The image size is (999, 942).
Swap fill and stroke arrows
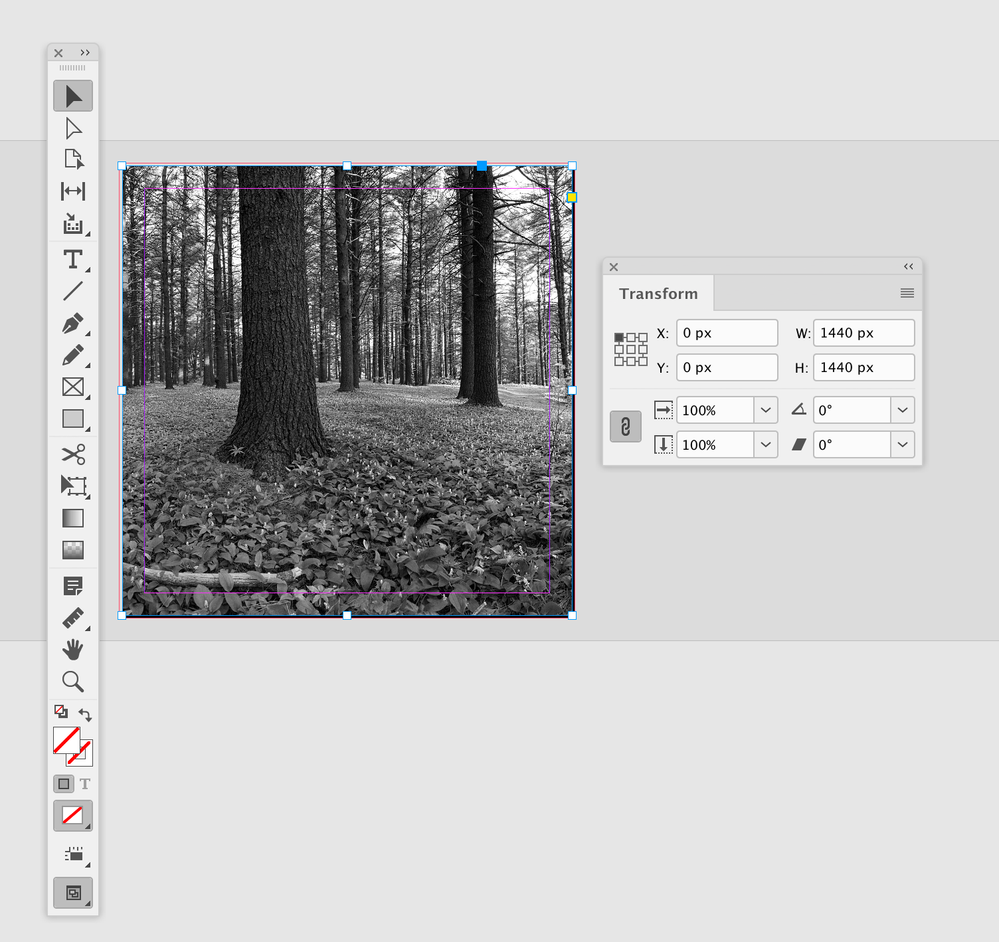coord(85,714)
